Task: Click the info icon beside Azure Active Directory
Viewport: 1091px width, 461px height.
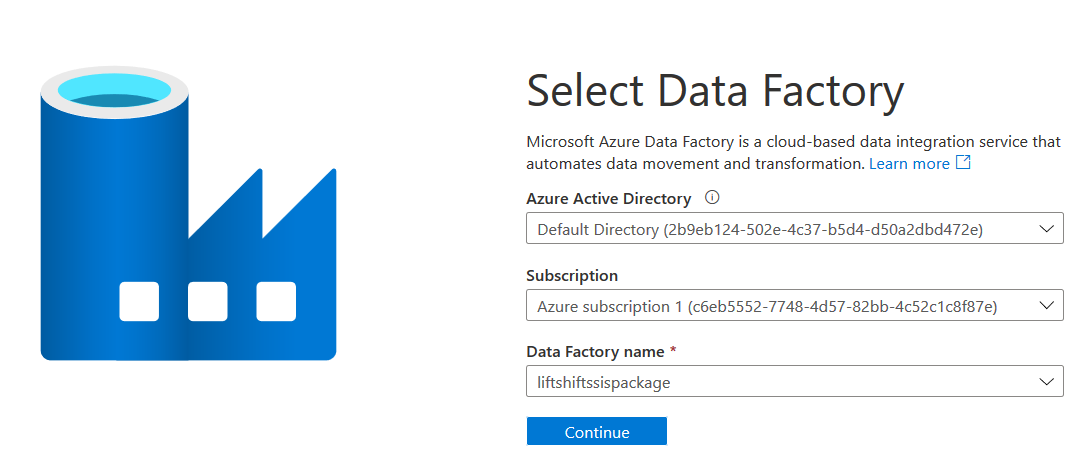Action: 713,198
